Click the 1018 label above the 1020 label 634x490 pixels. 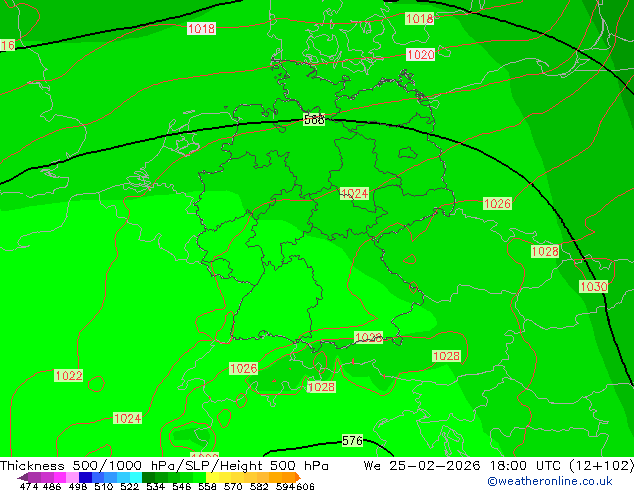pyautogui.click(x=419, y=18)
